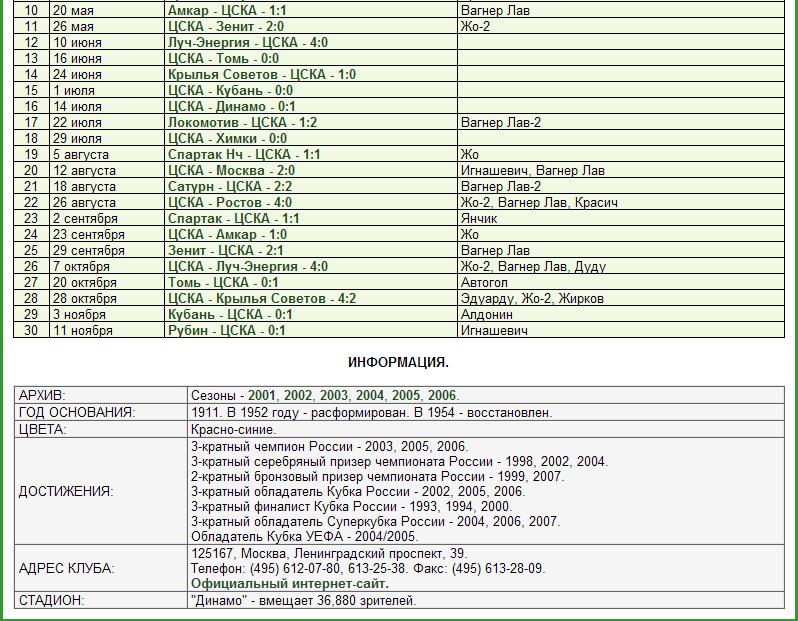This screenshot has width=798, height=621.
Task: Click the row number 17 cell
Action: point(31,123)
